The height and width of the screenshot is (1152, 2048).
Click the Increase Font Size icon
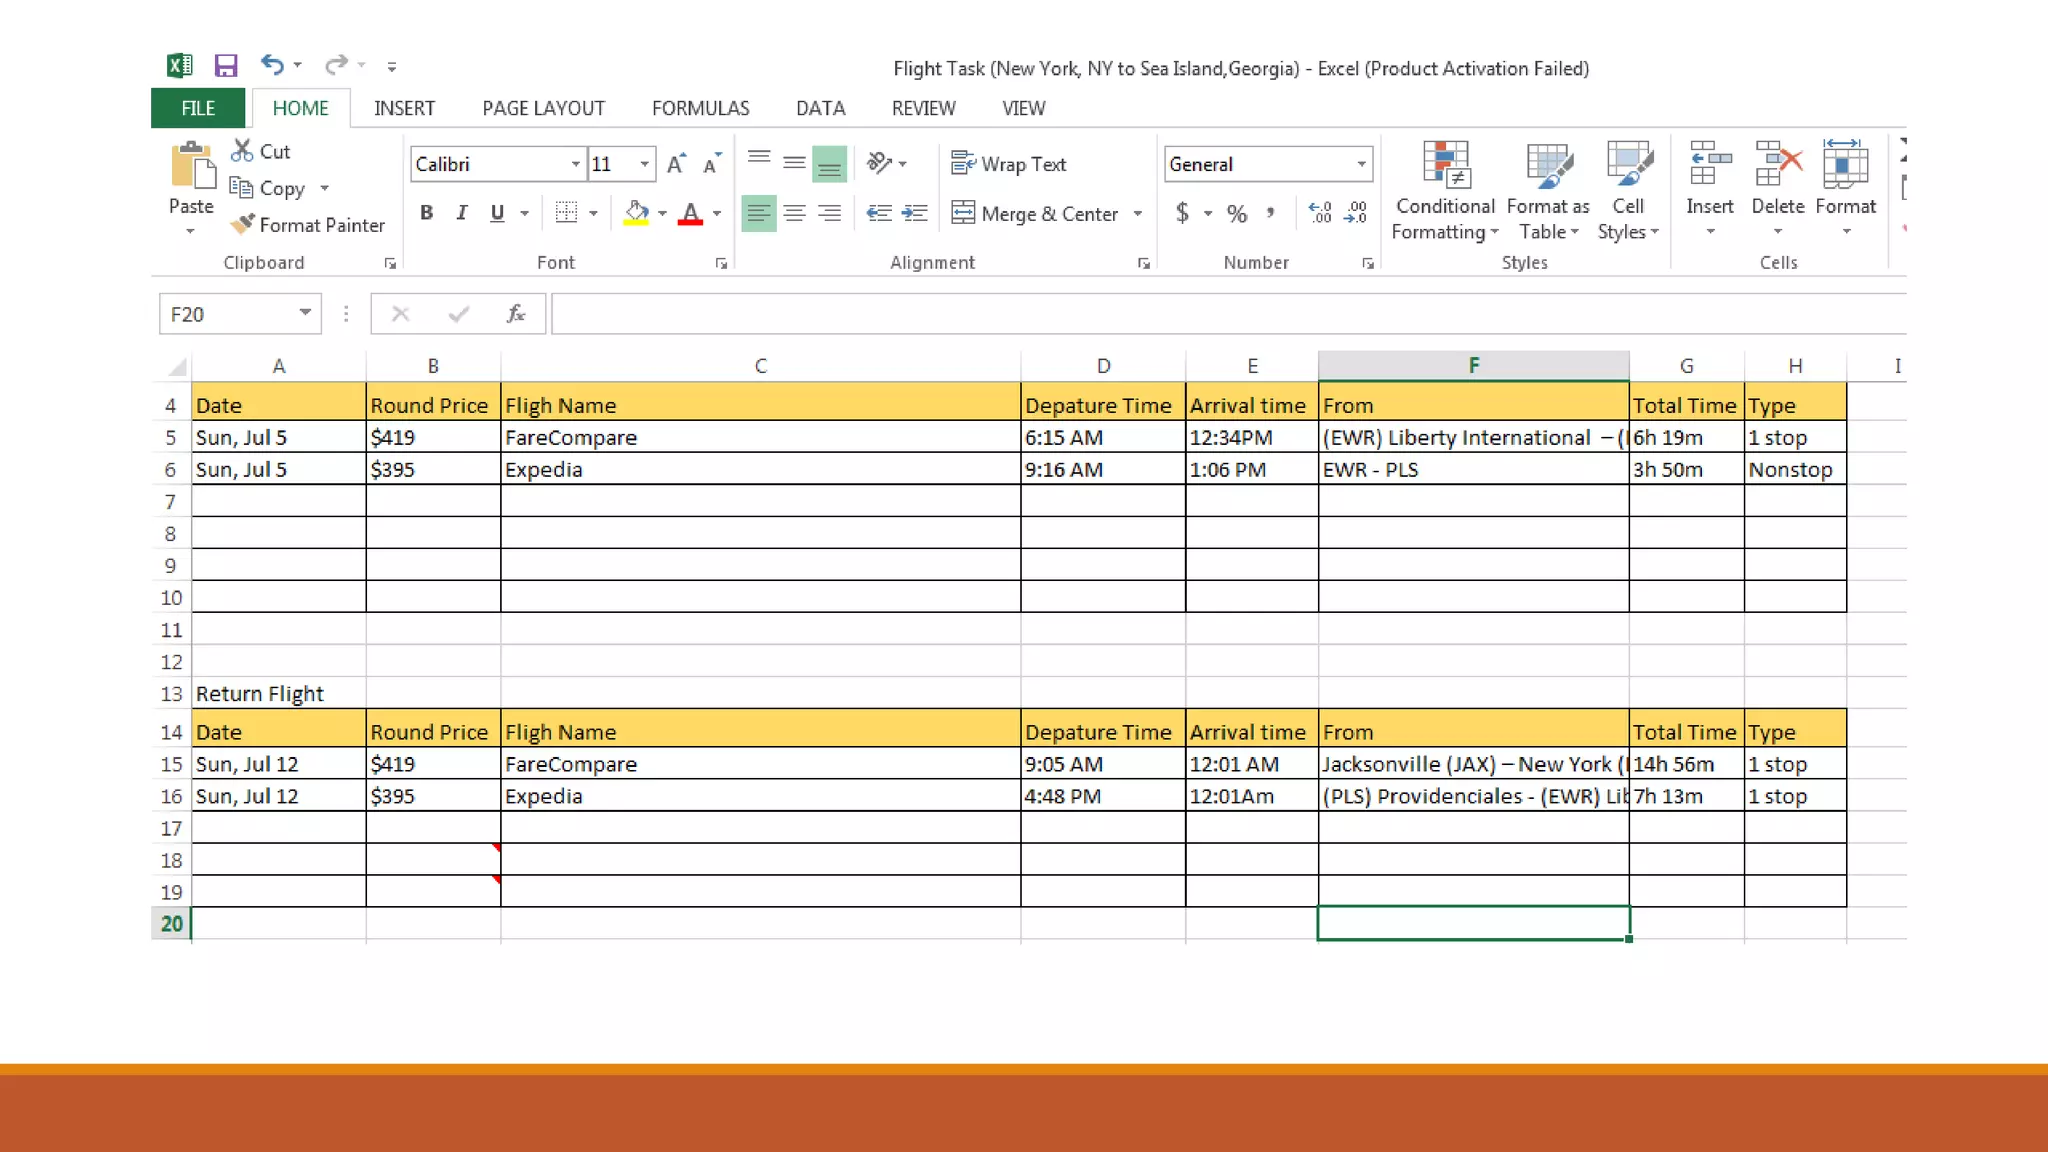[677, 164]
